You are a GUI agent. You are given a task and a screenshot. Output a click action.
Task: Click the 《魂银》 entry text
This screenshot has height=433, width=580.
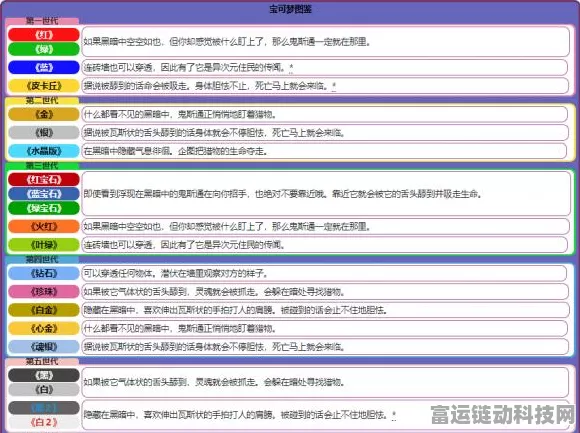214,347
